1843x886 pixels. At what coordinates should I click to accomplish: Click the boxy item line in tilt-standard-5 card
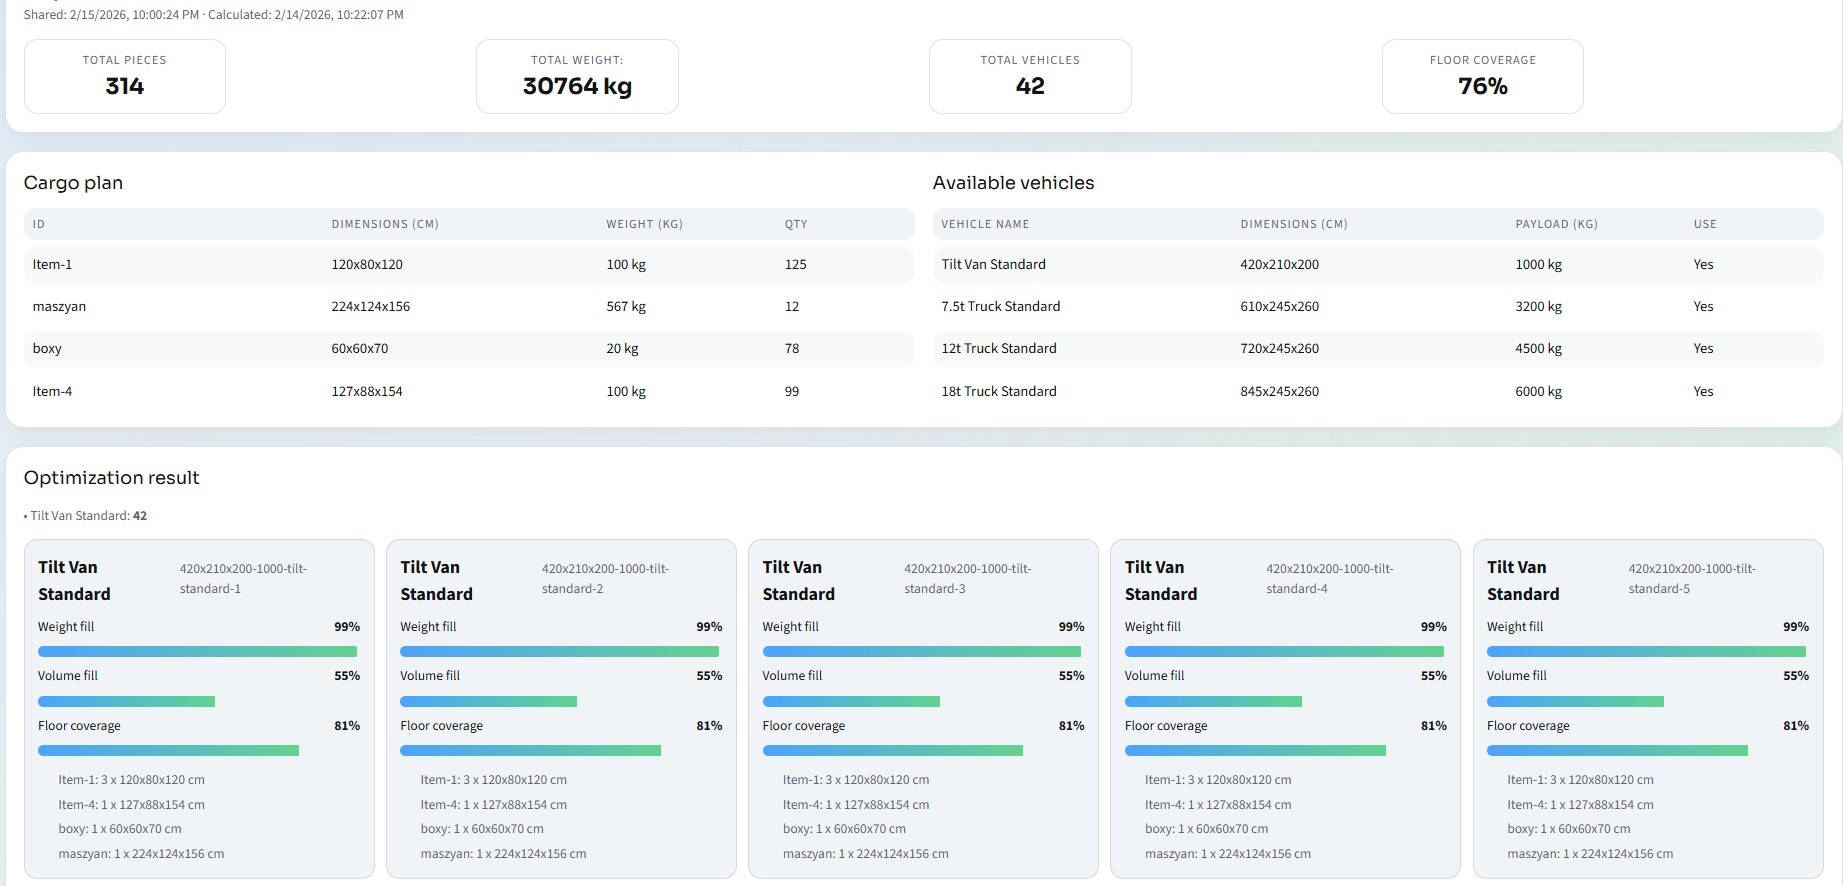1569,829
